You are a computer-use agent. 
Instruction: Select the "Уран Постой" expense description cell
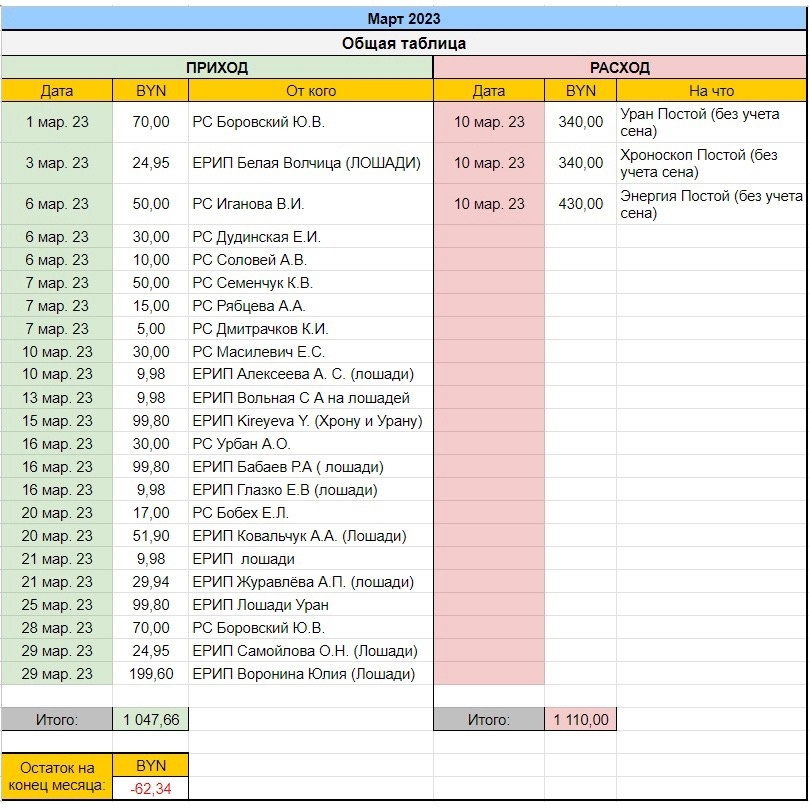(x=711, y=122)
